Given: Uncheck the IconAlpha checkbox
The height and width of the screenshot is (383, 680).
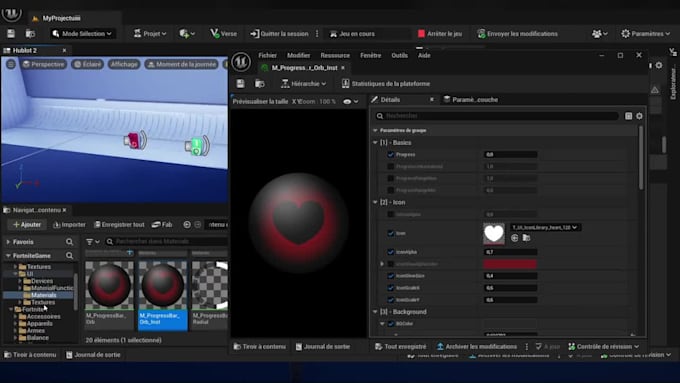Looking at the screenshot, I should (390, 252).
